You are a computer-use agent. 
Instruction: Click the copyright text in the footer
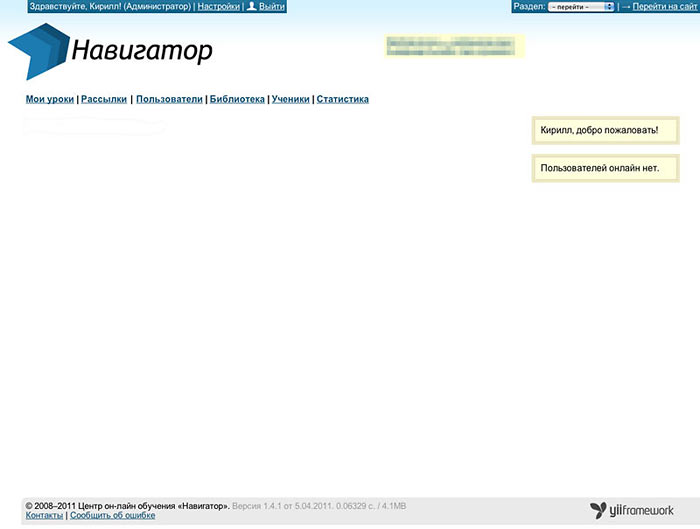click(x=127, y=505)
